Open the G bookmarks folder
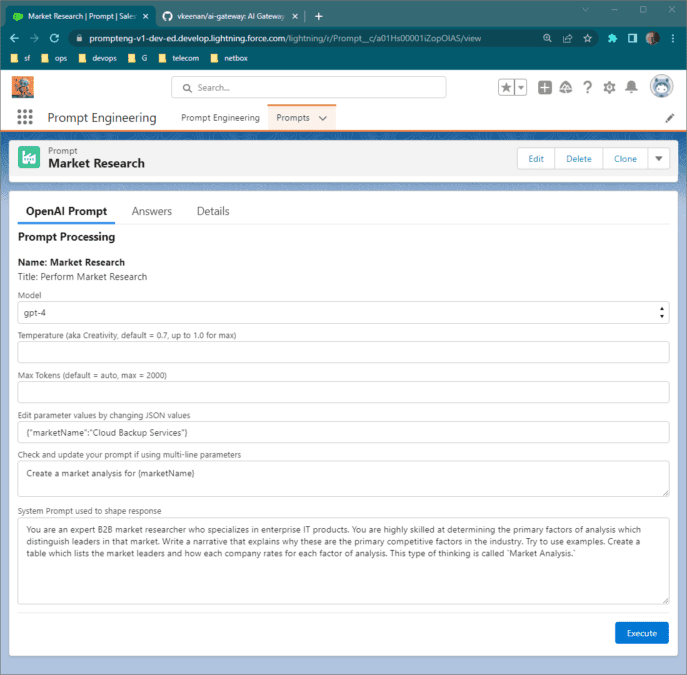687x675 pixels. pos(138,58)
